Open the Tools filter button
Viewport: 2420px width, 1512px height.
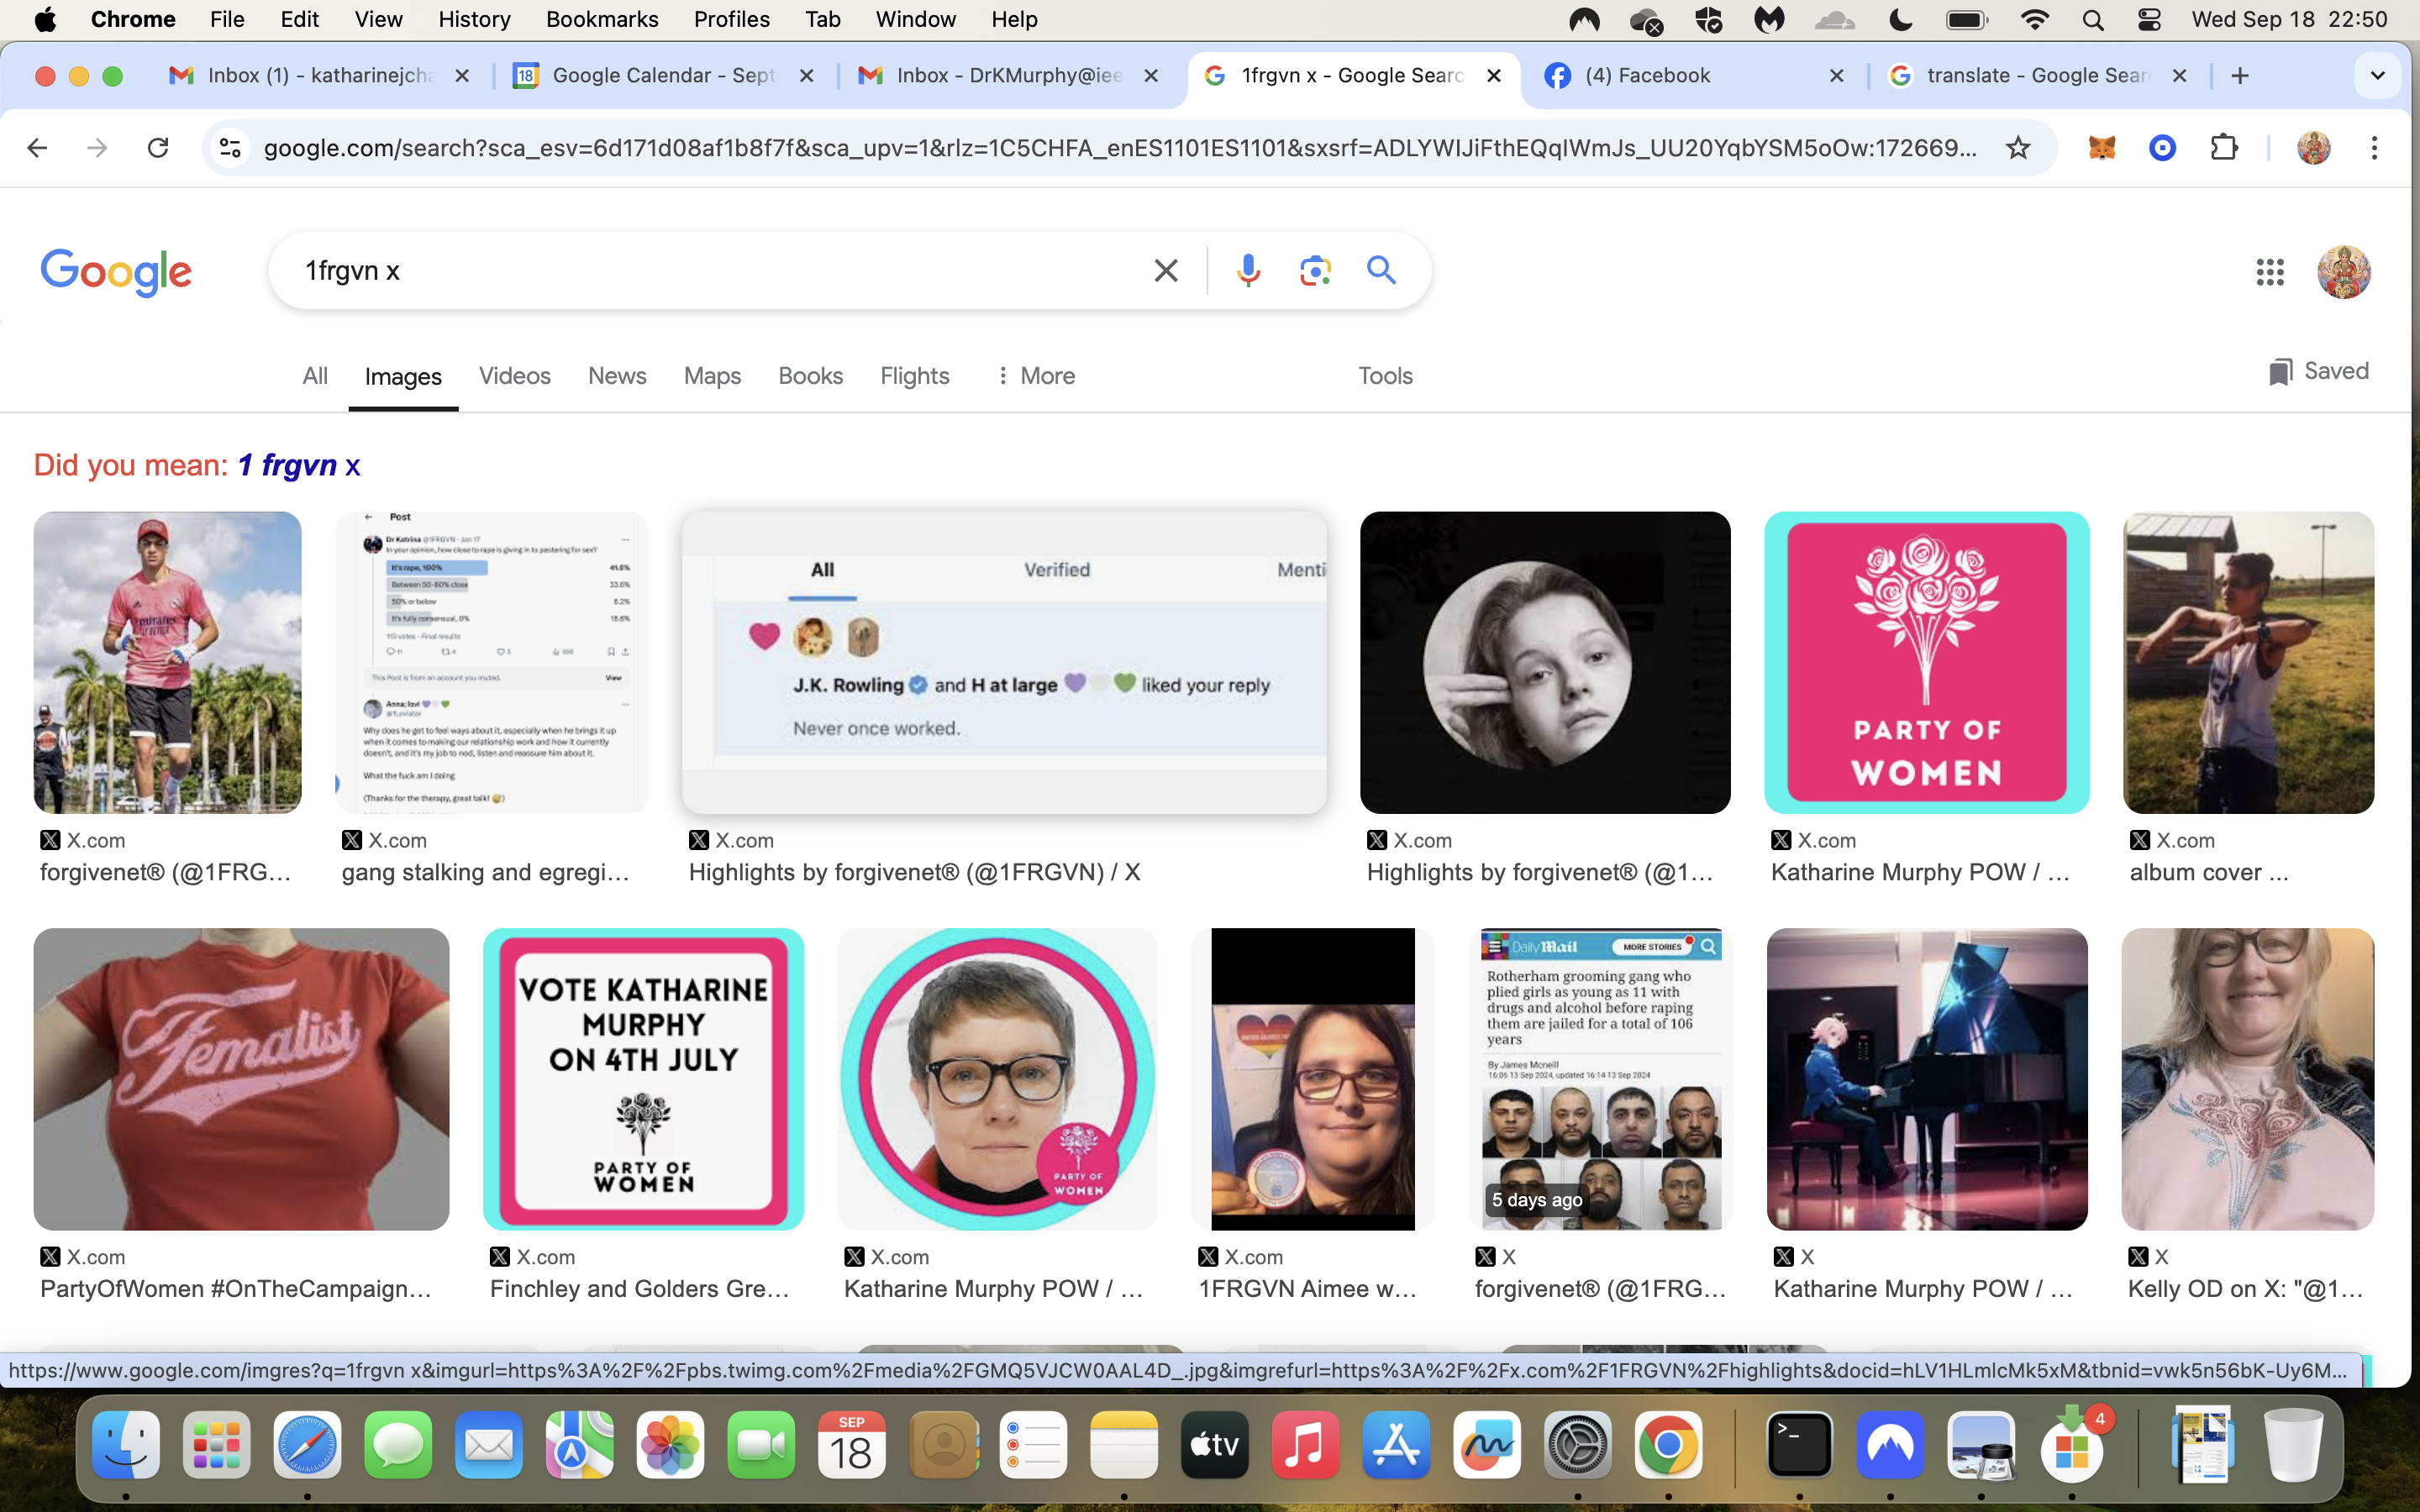(x=1385, y=376)
